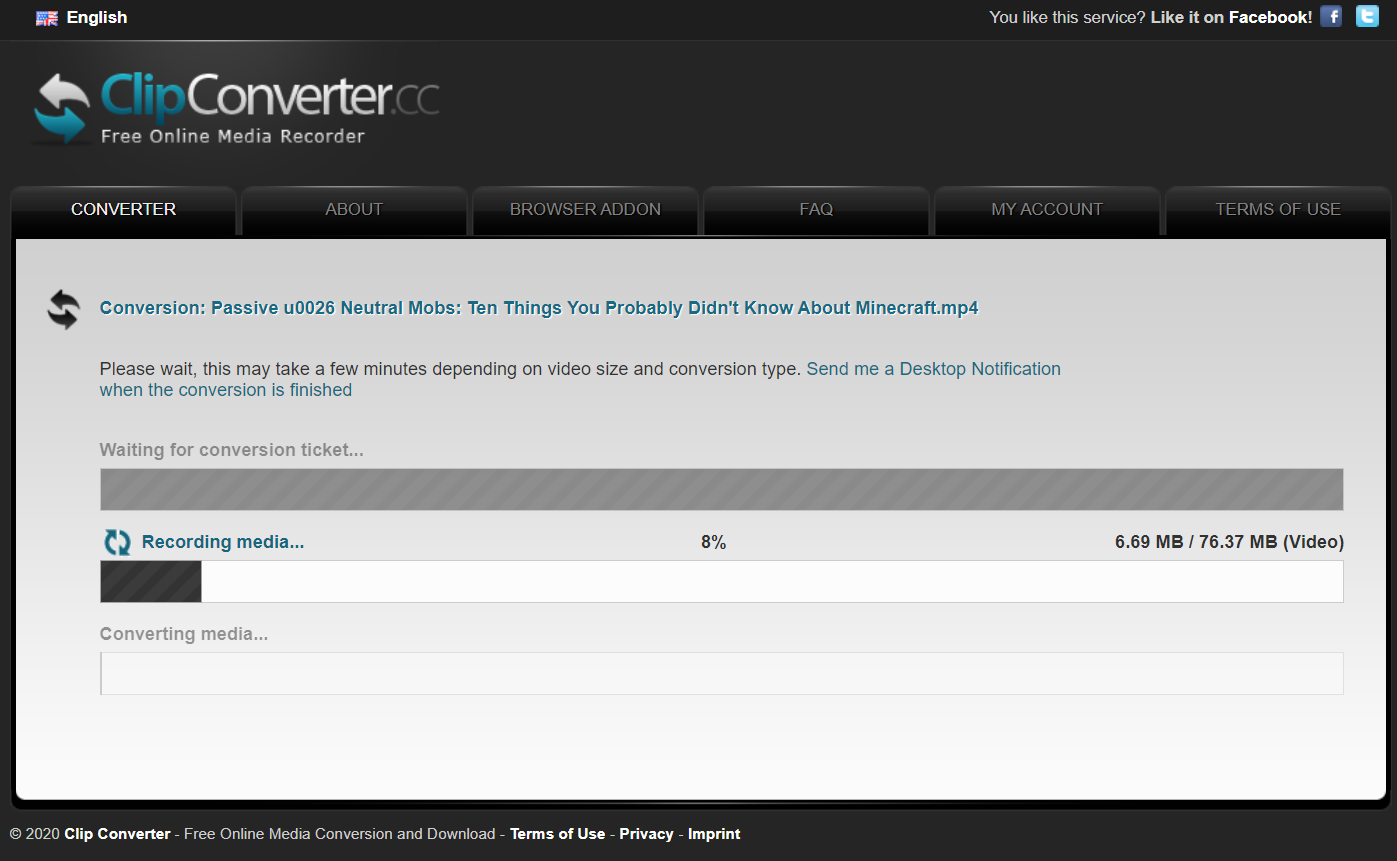The height and width of the screenshot is (861, 1397).
Task: Select the English language link
Action: [97, 18]
